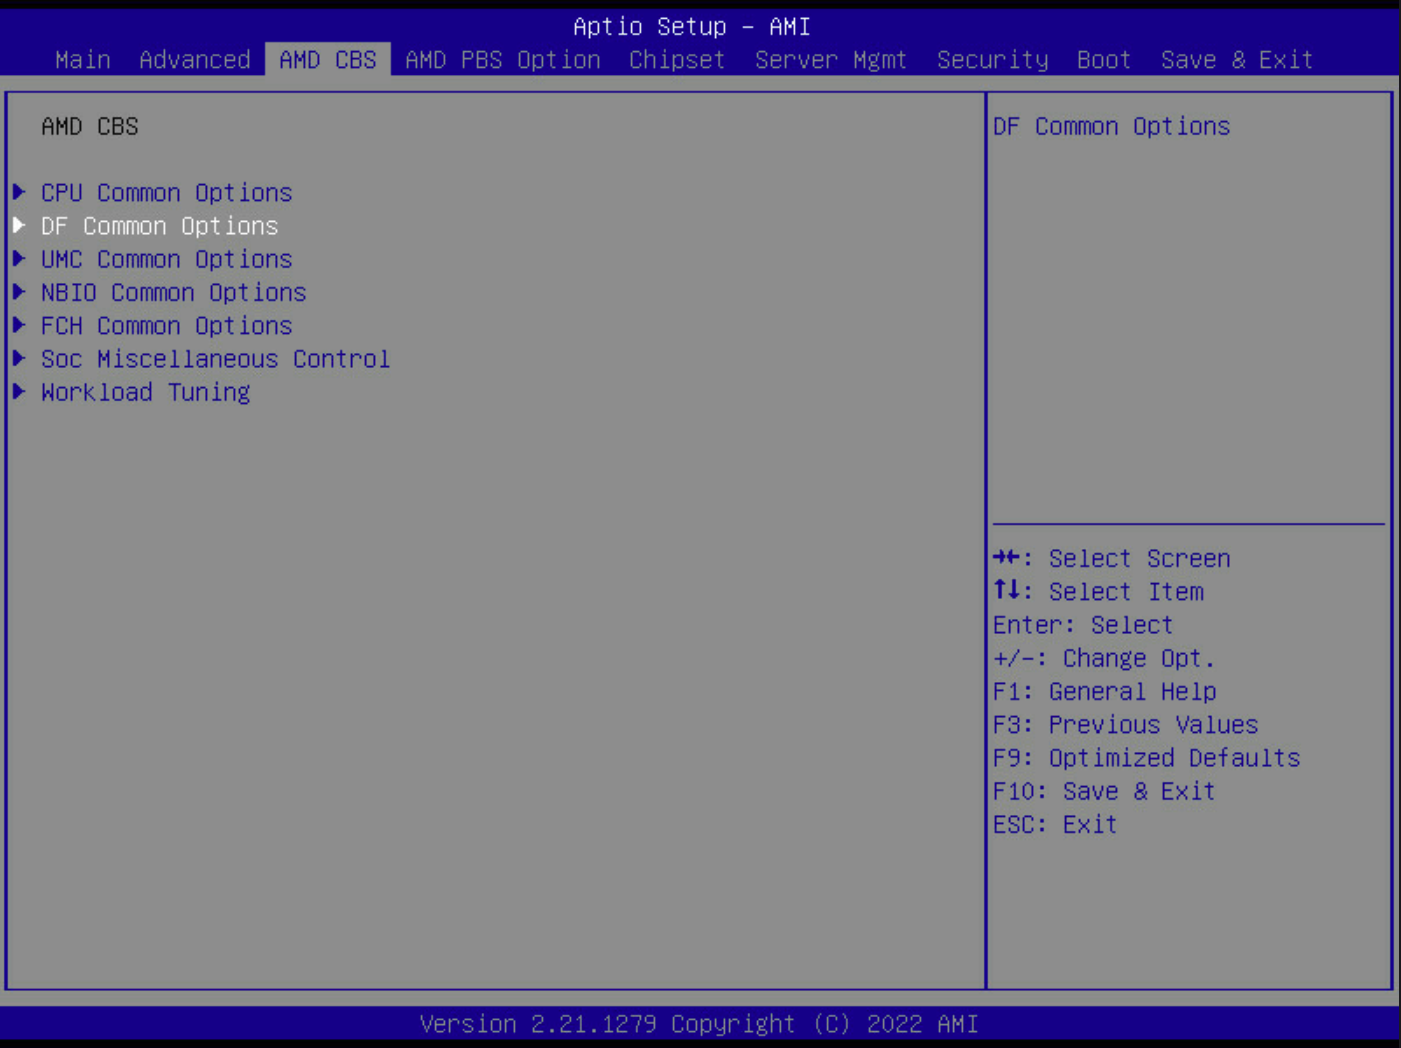
Task: Click the Select Screen hint
Action: coord(1112,559)
